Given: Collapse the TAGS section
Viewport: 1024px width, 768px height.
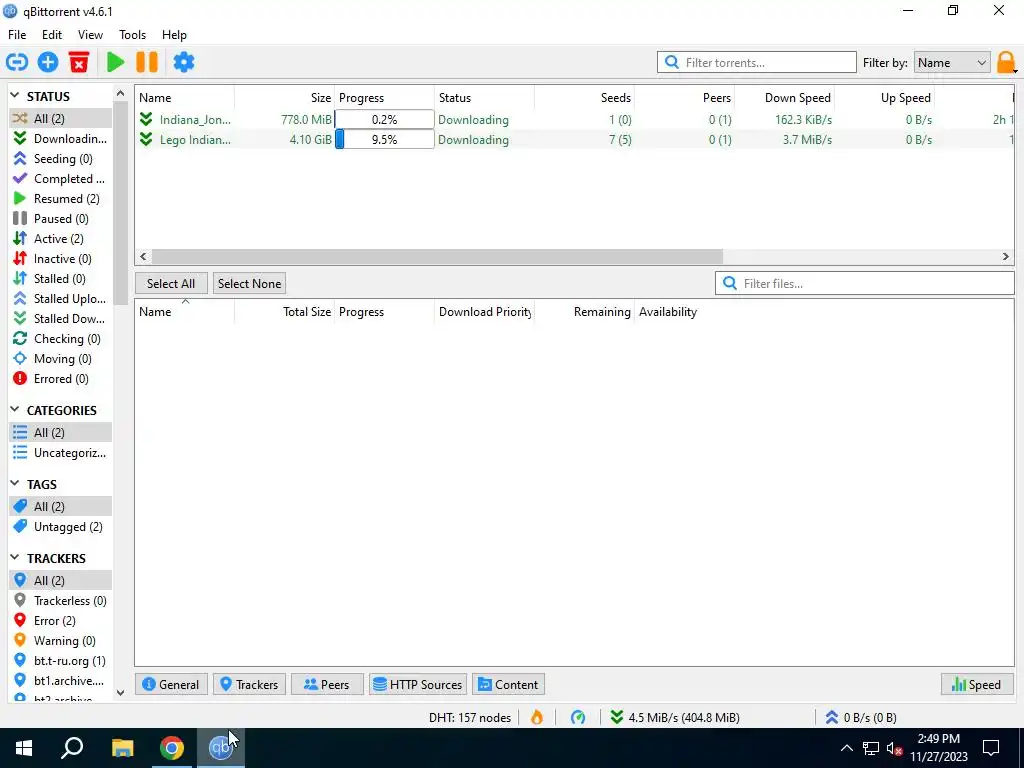Looking at the screenshot, I should click(15, 484).
